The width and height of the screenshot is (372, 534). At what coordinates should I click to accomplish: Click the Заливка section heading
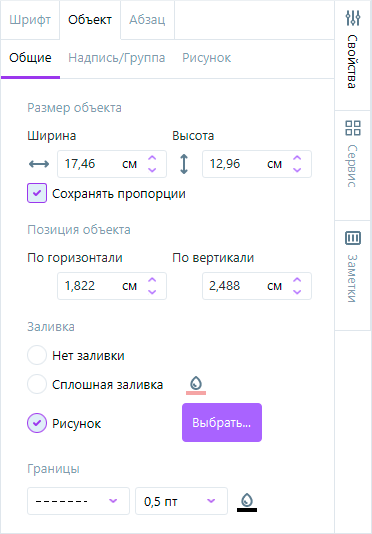click(51, 327)
